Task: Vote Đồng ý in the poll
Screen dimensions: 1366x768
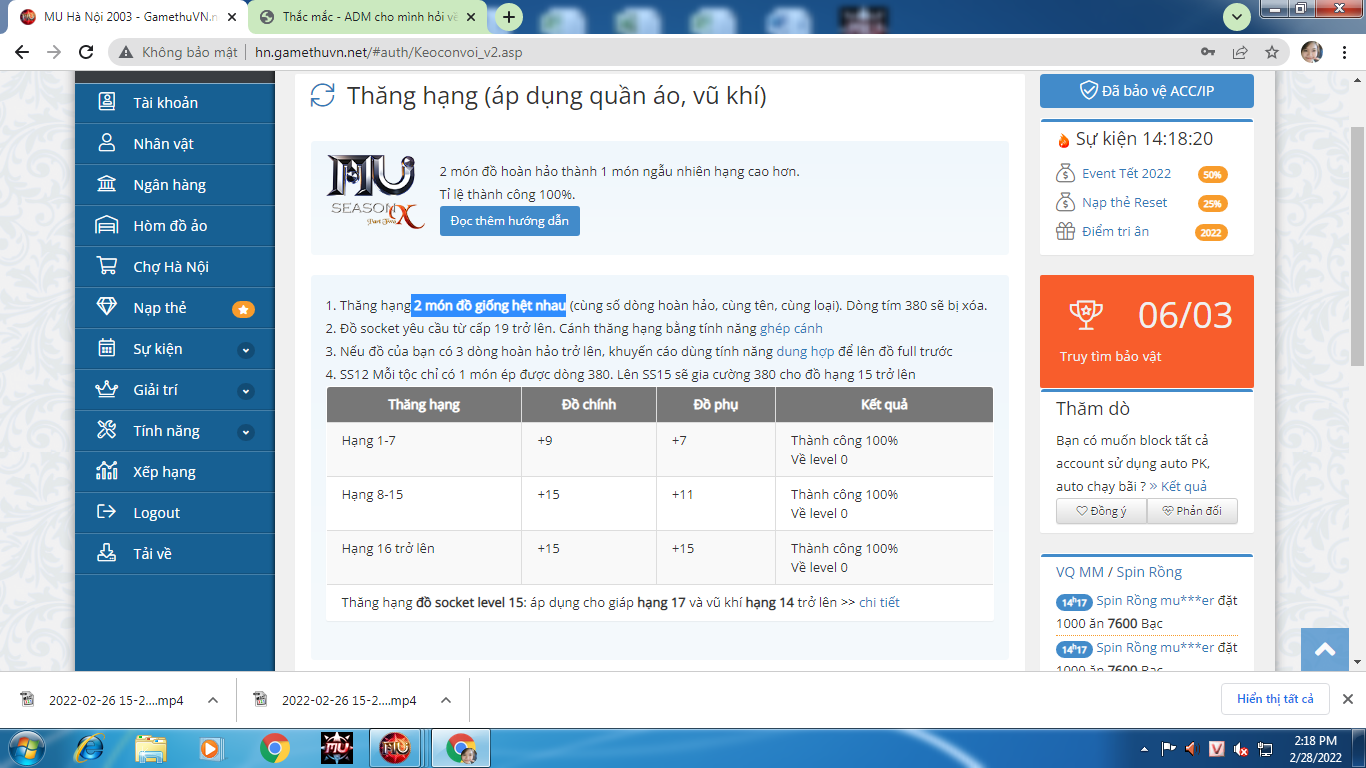Action: pos(1101,511)
